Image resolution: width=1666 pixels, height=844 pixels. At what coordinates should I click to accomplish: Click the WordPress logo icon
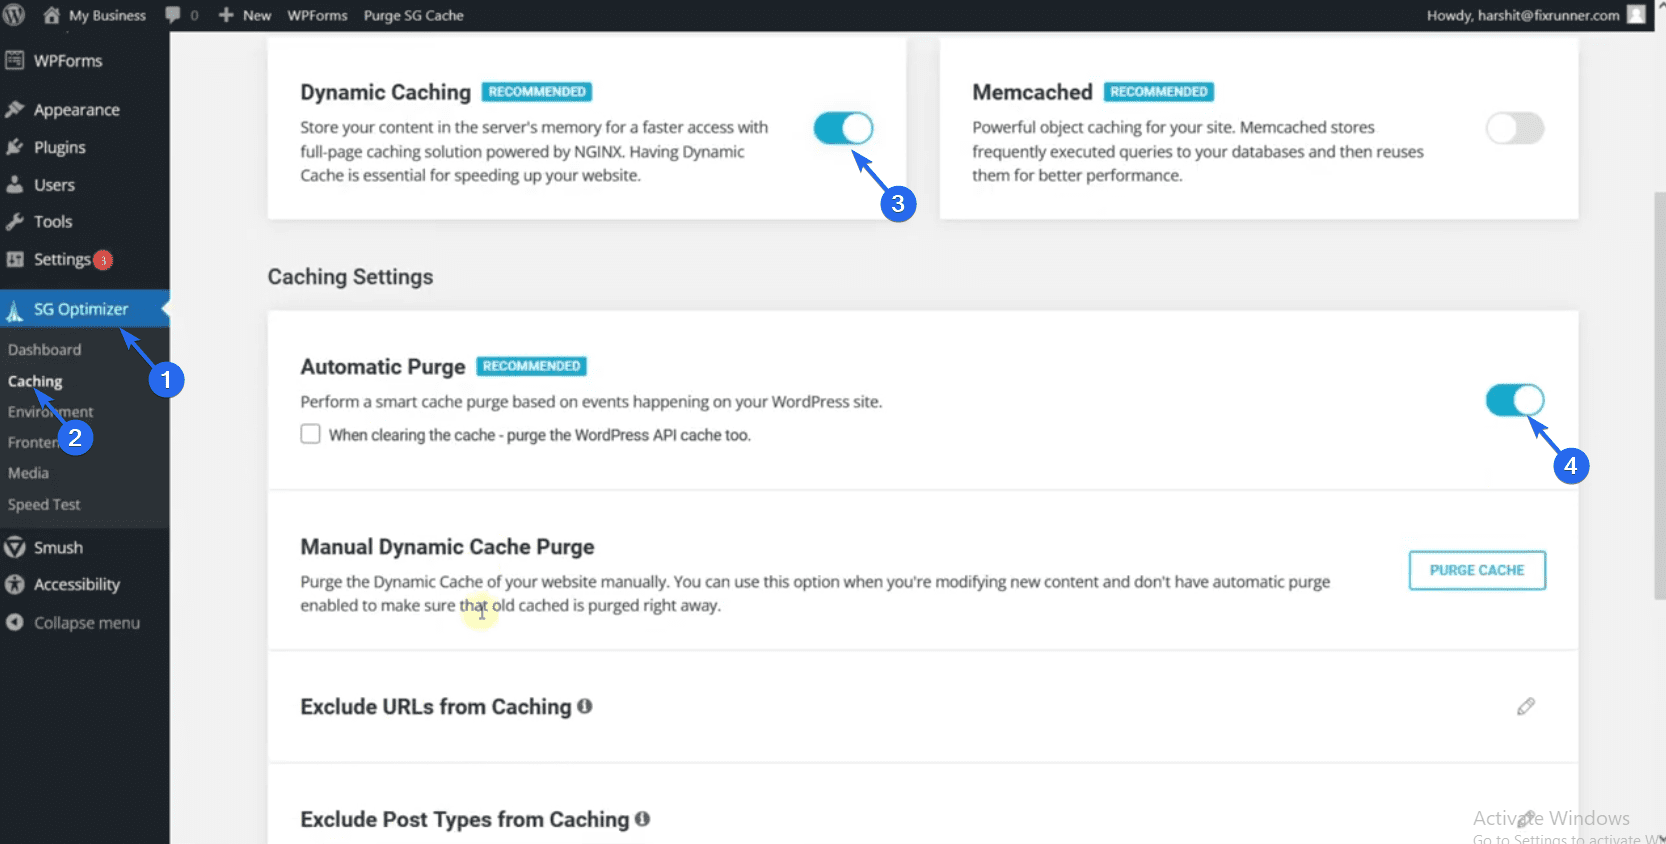14,15
